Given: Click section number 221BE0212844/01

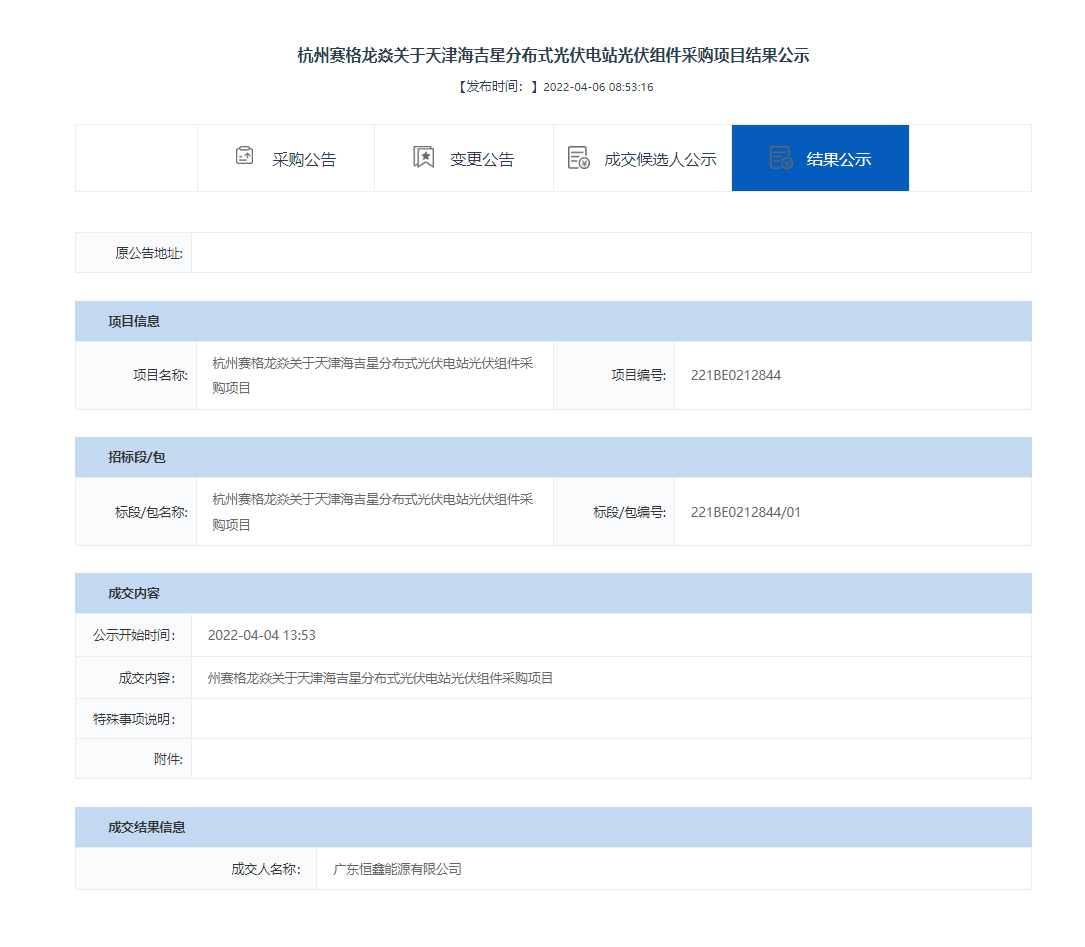Looking at the screenshot, I should [746, 512].
